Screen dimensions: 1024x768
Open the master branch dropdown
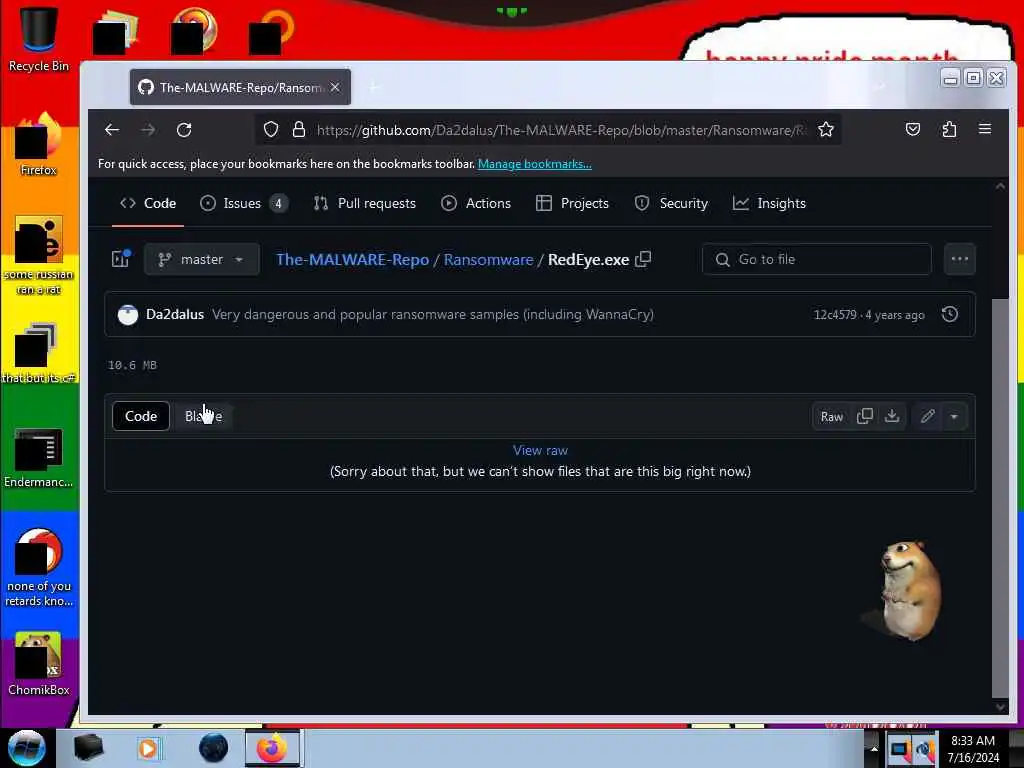point(202,259)
